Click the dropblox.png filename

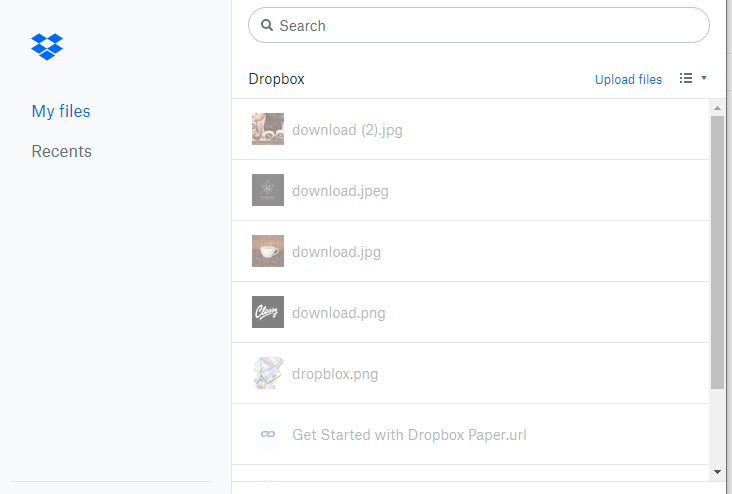point(335,374)
